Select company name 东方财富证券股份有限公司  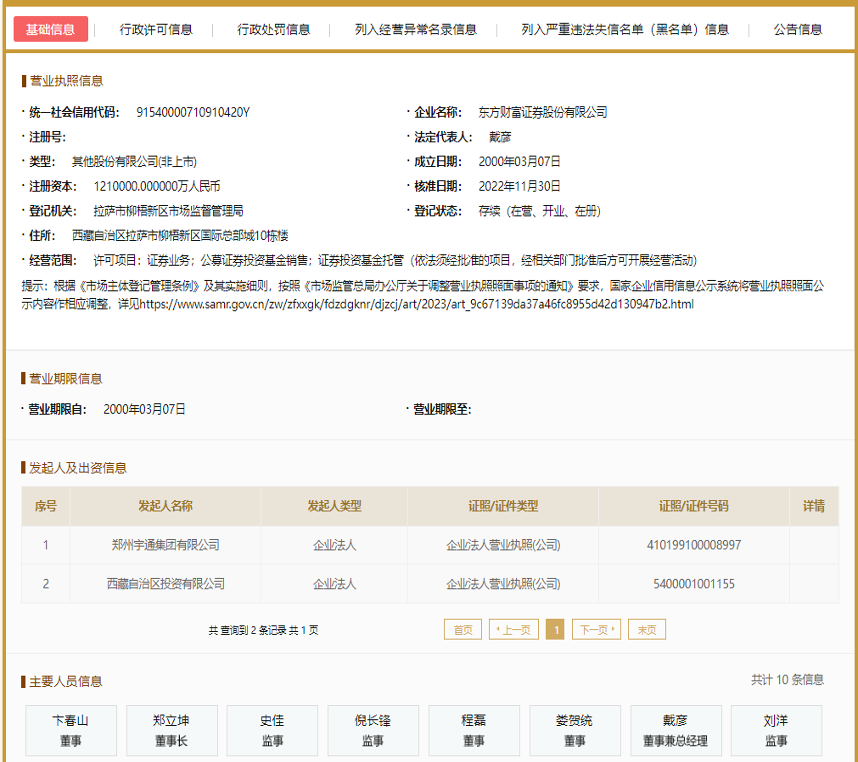[x=543, y=113]
